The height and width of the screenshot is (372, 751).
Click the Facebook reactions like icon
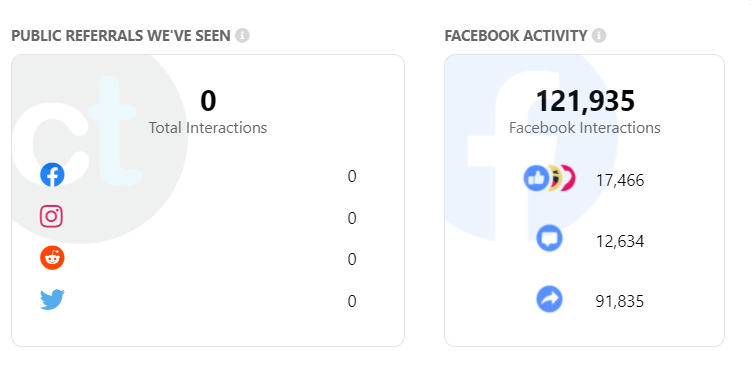[x=536, y=179]
